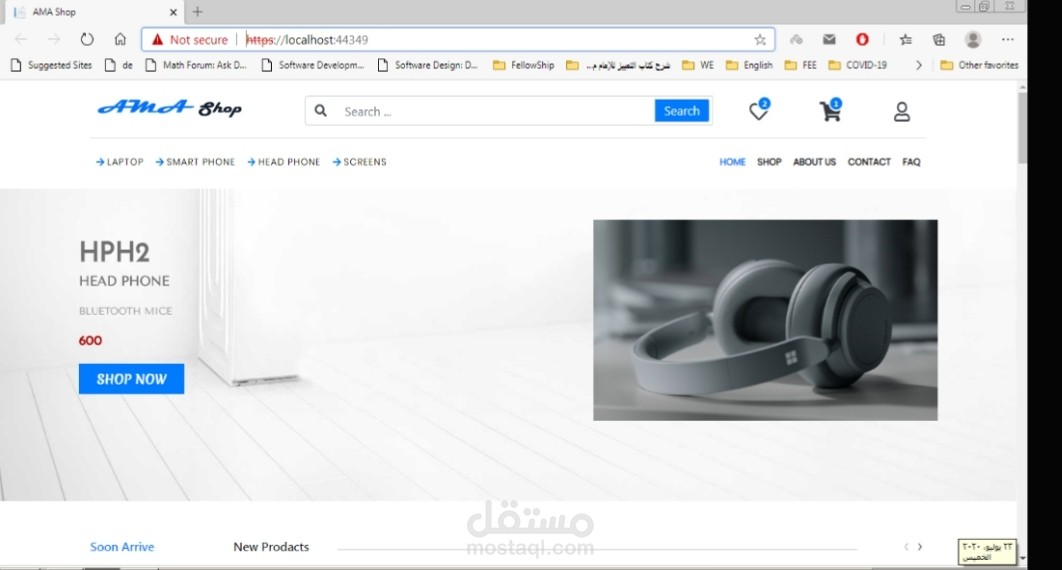Image resolution: width=1062 pixels, height=570 pixels.
Task: Open the FEE bookmark folder
Action: coord(801,65)
